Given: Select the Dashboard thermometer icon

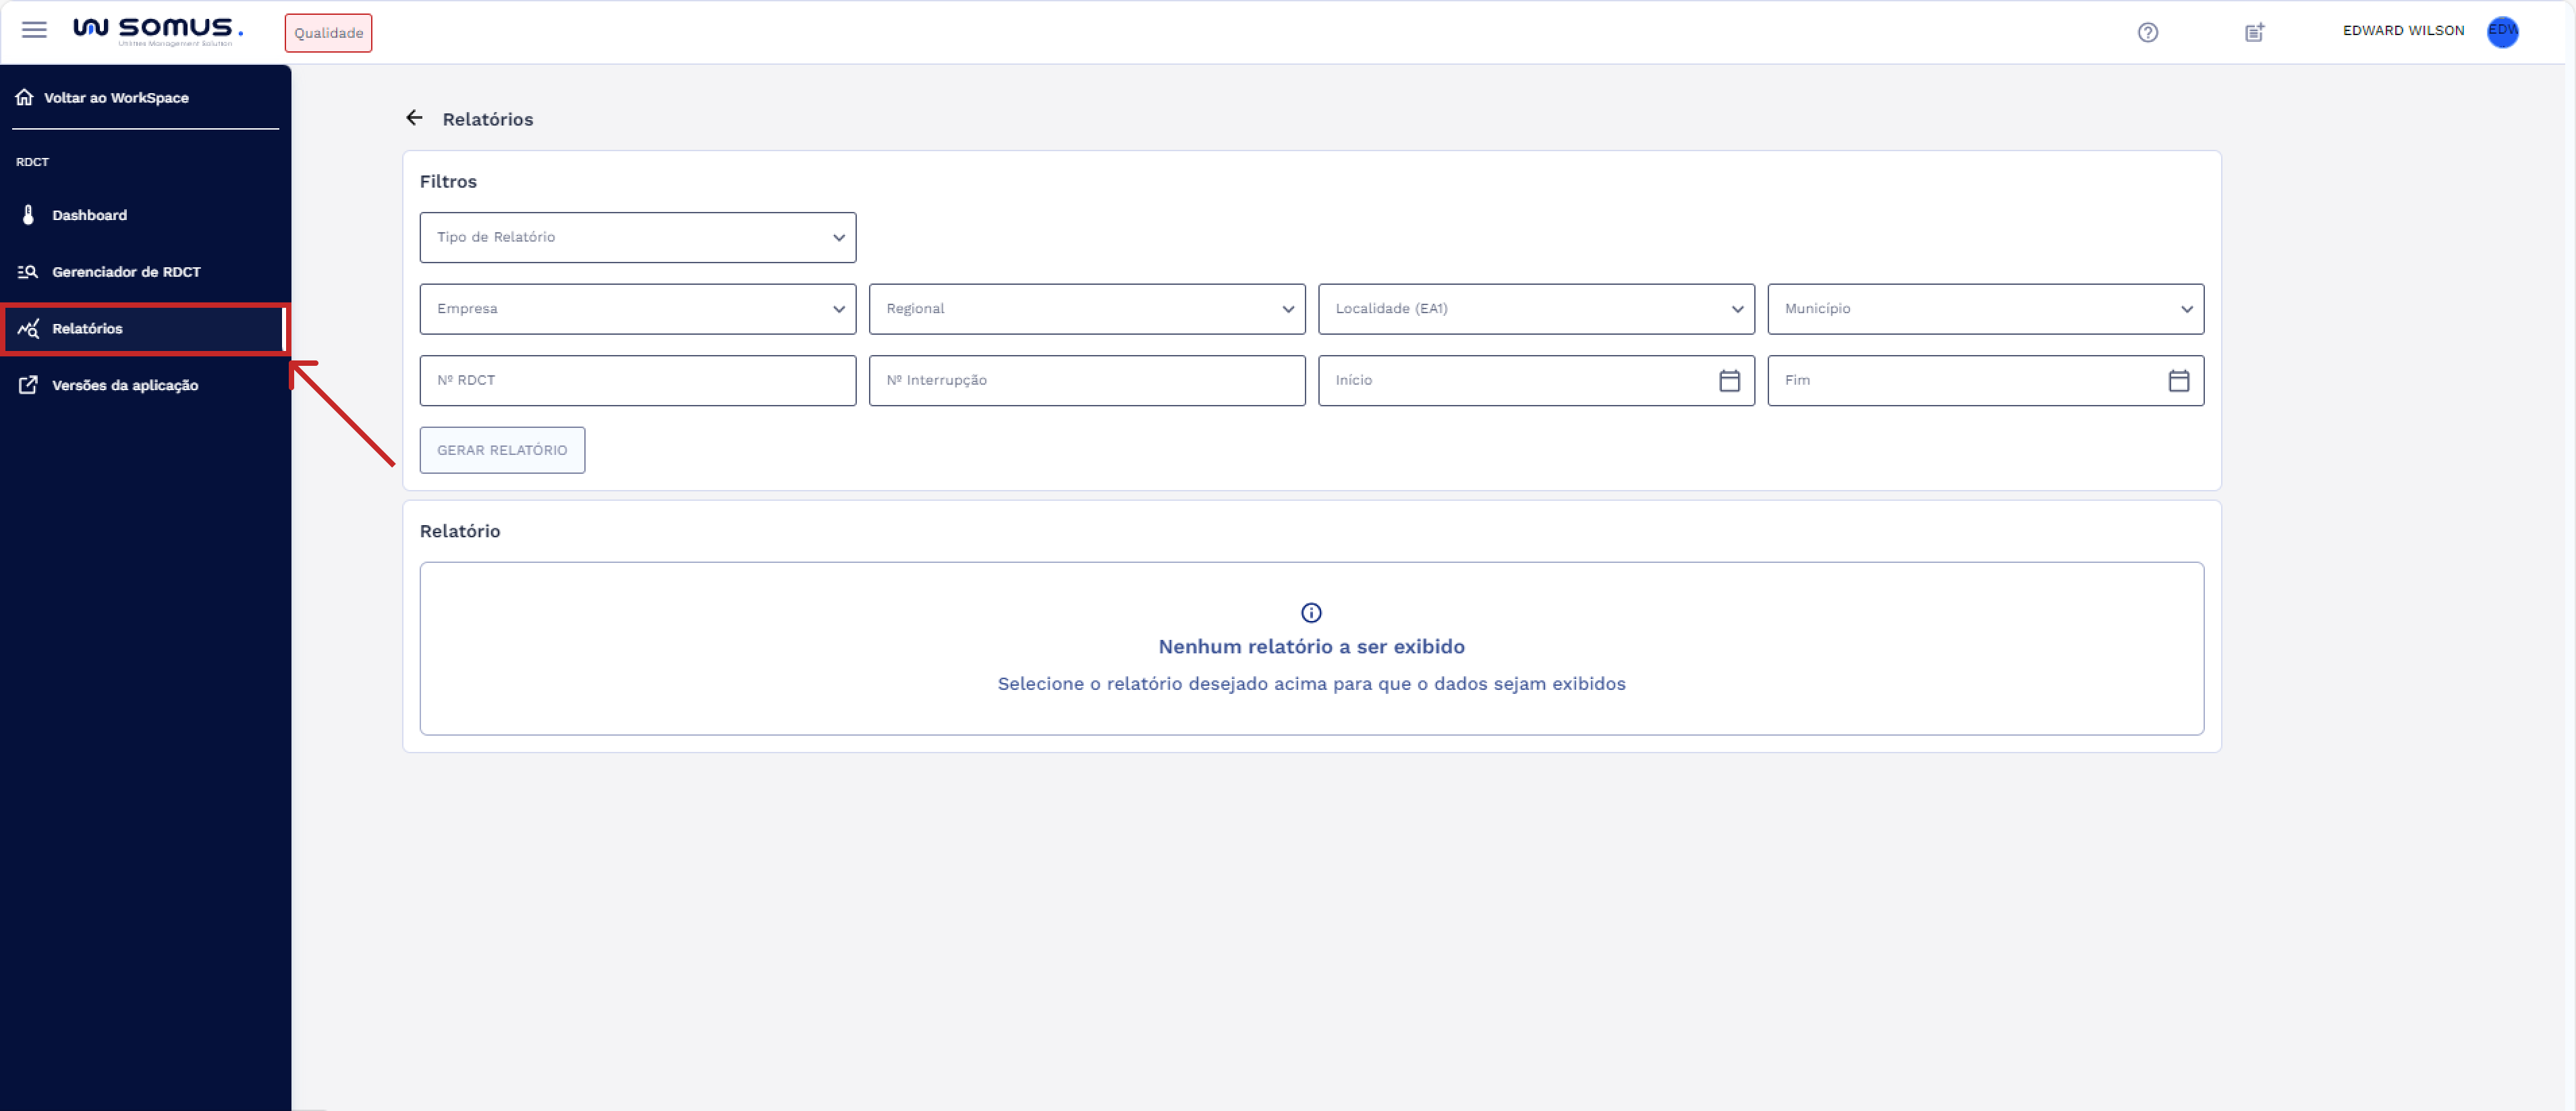Looking at the screenshot, I should [x=29, y=214].
